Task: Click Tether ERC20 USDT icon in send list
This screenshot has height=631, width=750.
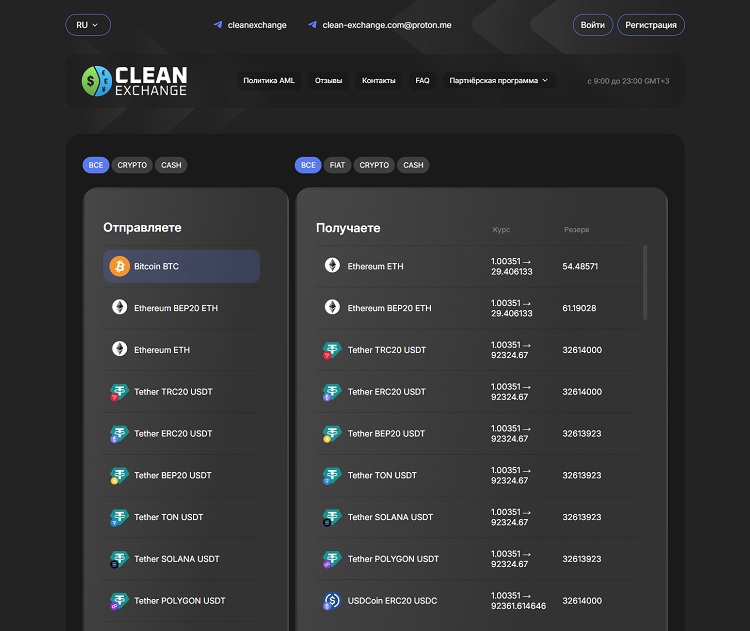Action: coord(119,433)
